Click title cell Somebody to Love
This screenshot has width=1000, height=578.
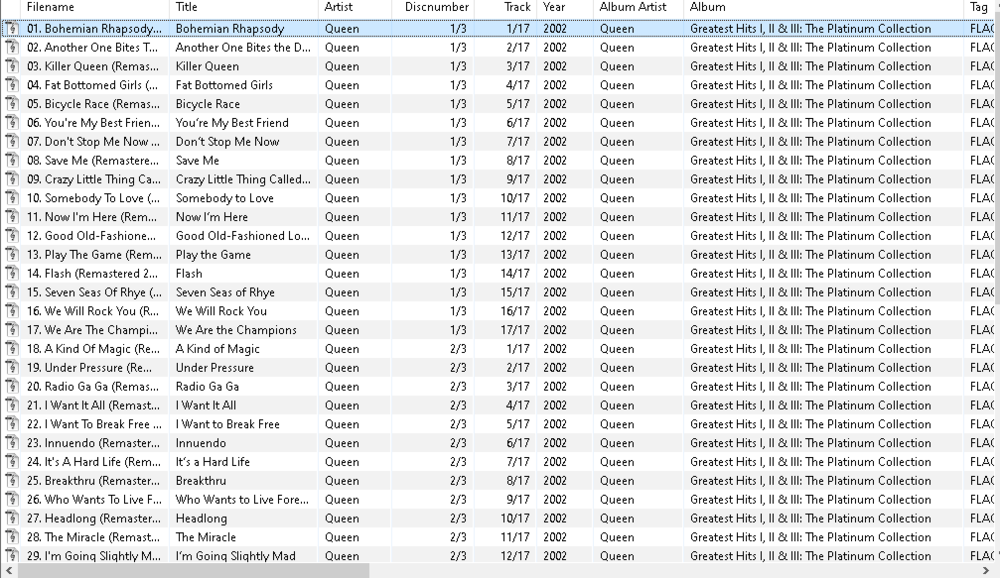coord(224,198)
